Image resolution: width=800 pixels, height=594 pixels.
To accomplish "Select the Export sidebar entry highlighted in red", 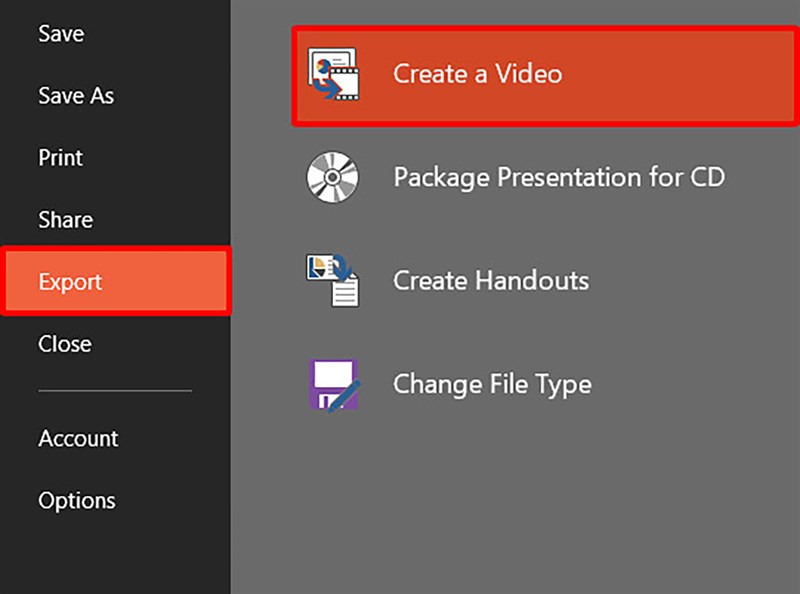I will [70, 282].
